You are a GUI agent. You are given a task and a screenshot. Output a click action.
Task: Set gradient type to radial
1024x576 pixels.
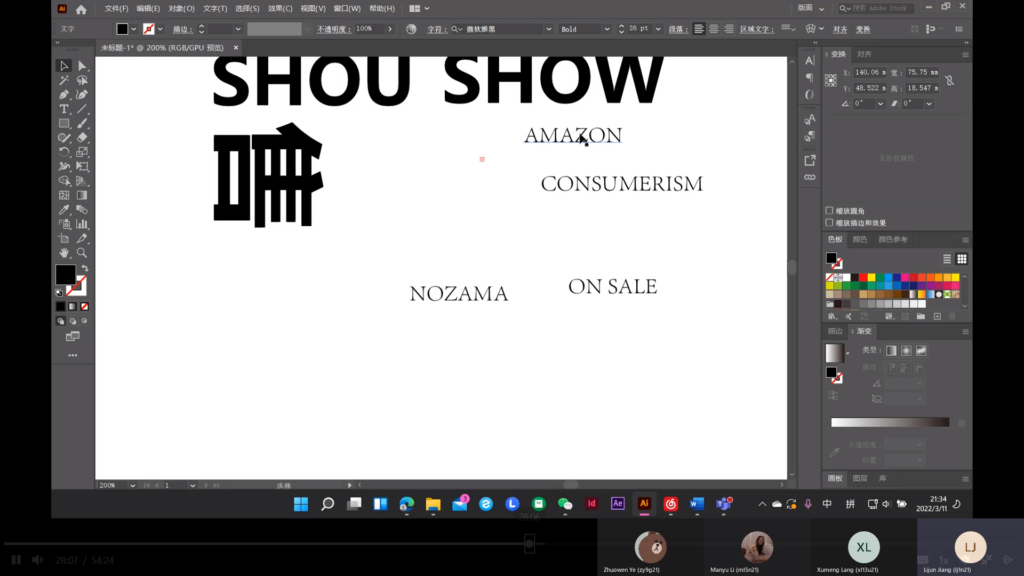point(906,351)
